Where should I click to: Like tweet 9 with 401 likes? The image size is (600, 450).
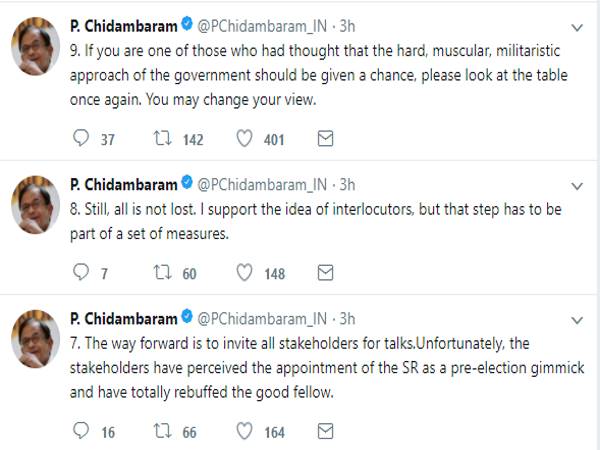click(x=243, y=139)
